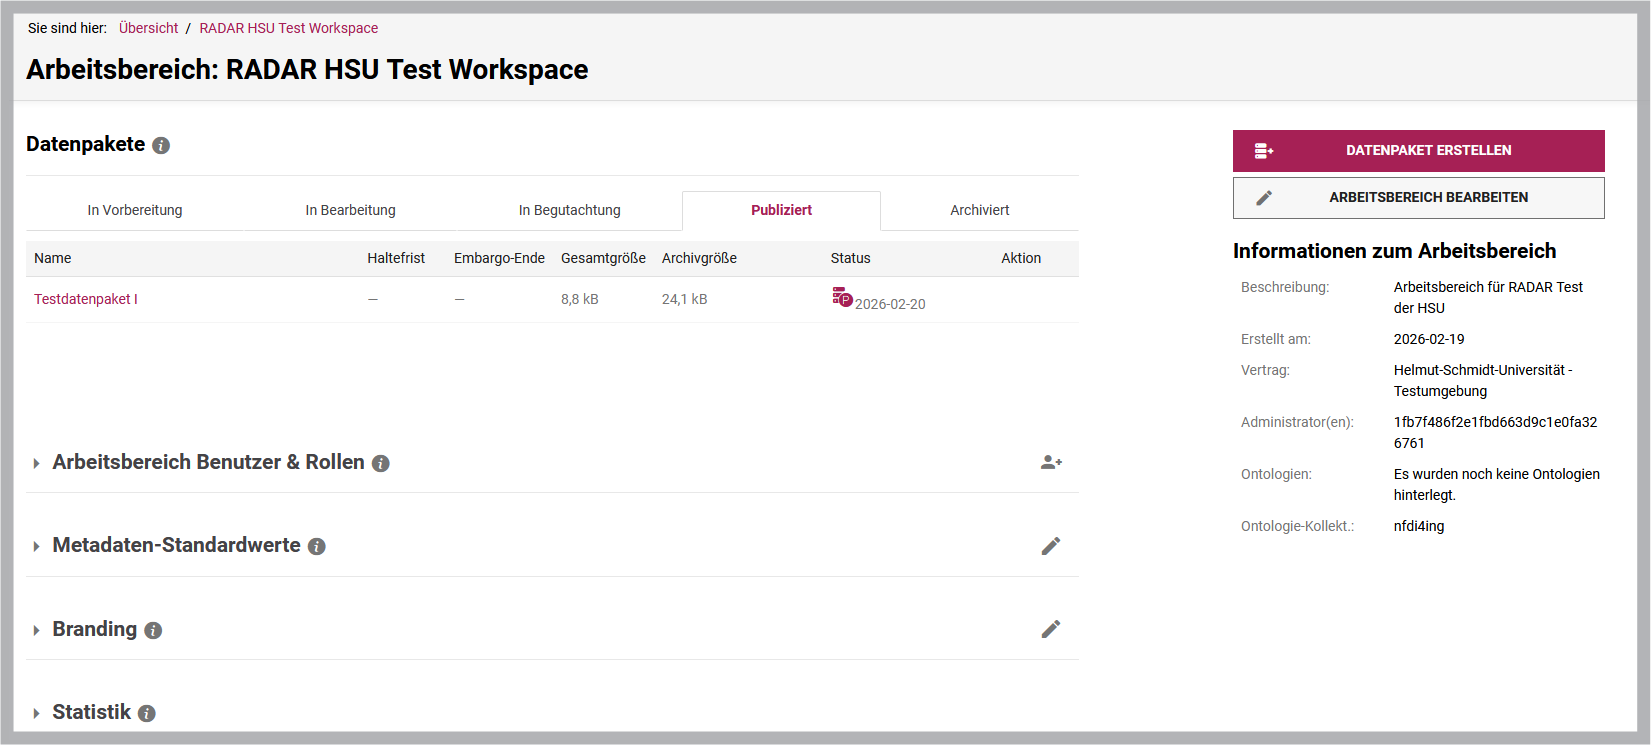
Task: Click the Arbeitsbereich bearbeiten button
Action: [x=1419, y=198]
